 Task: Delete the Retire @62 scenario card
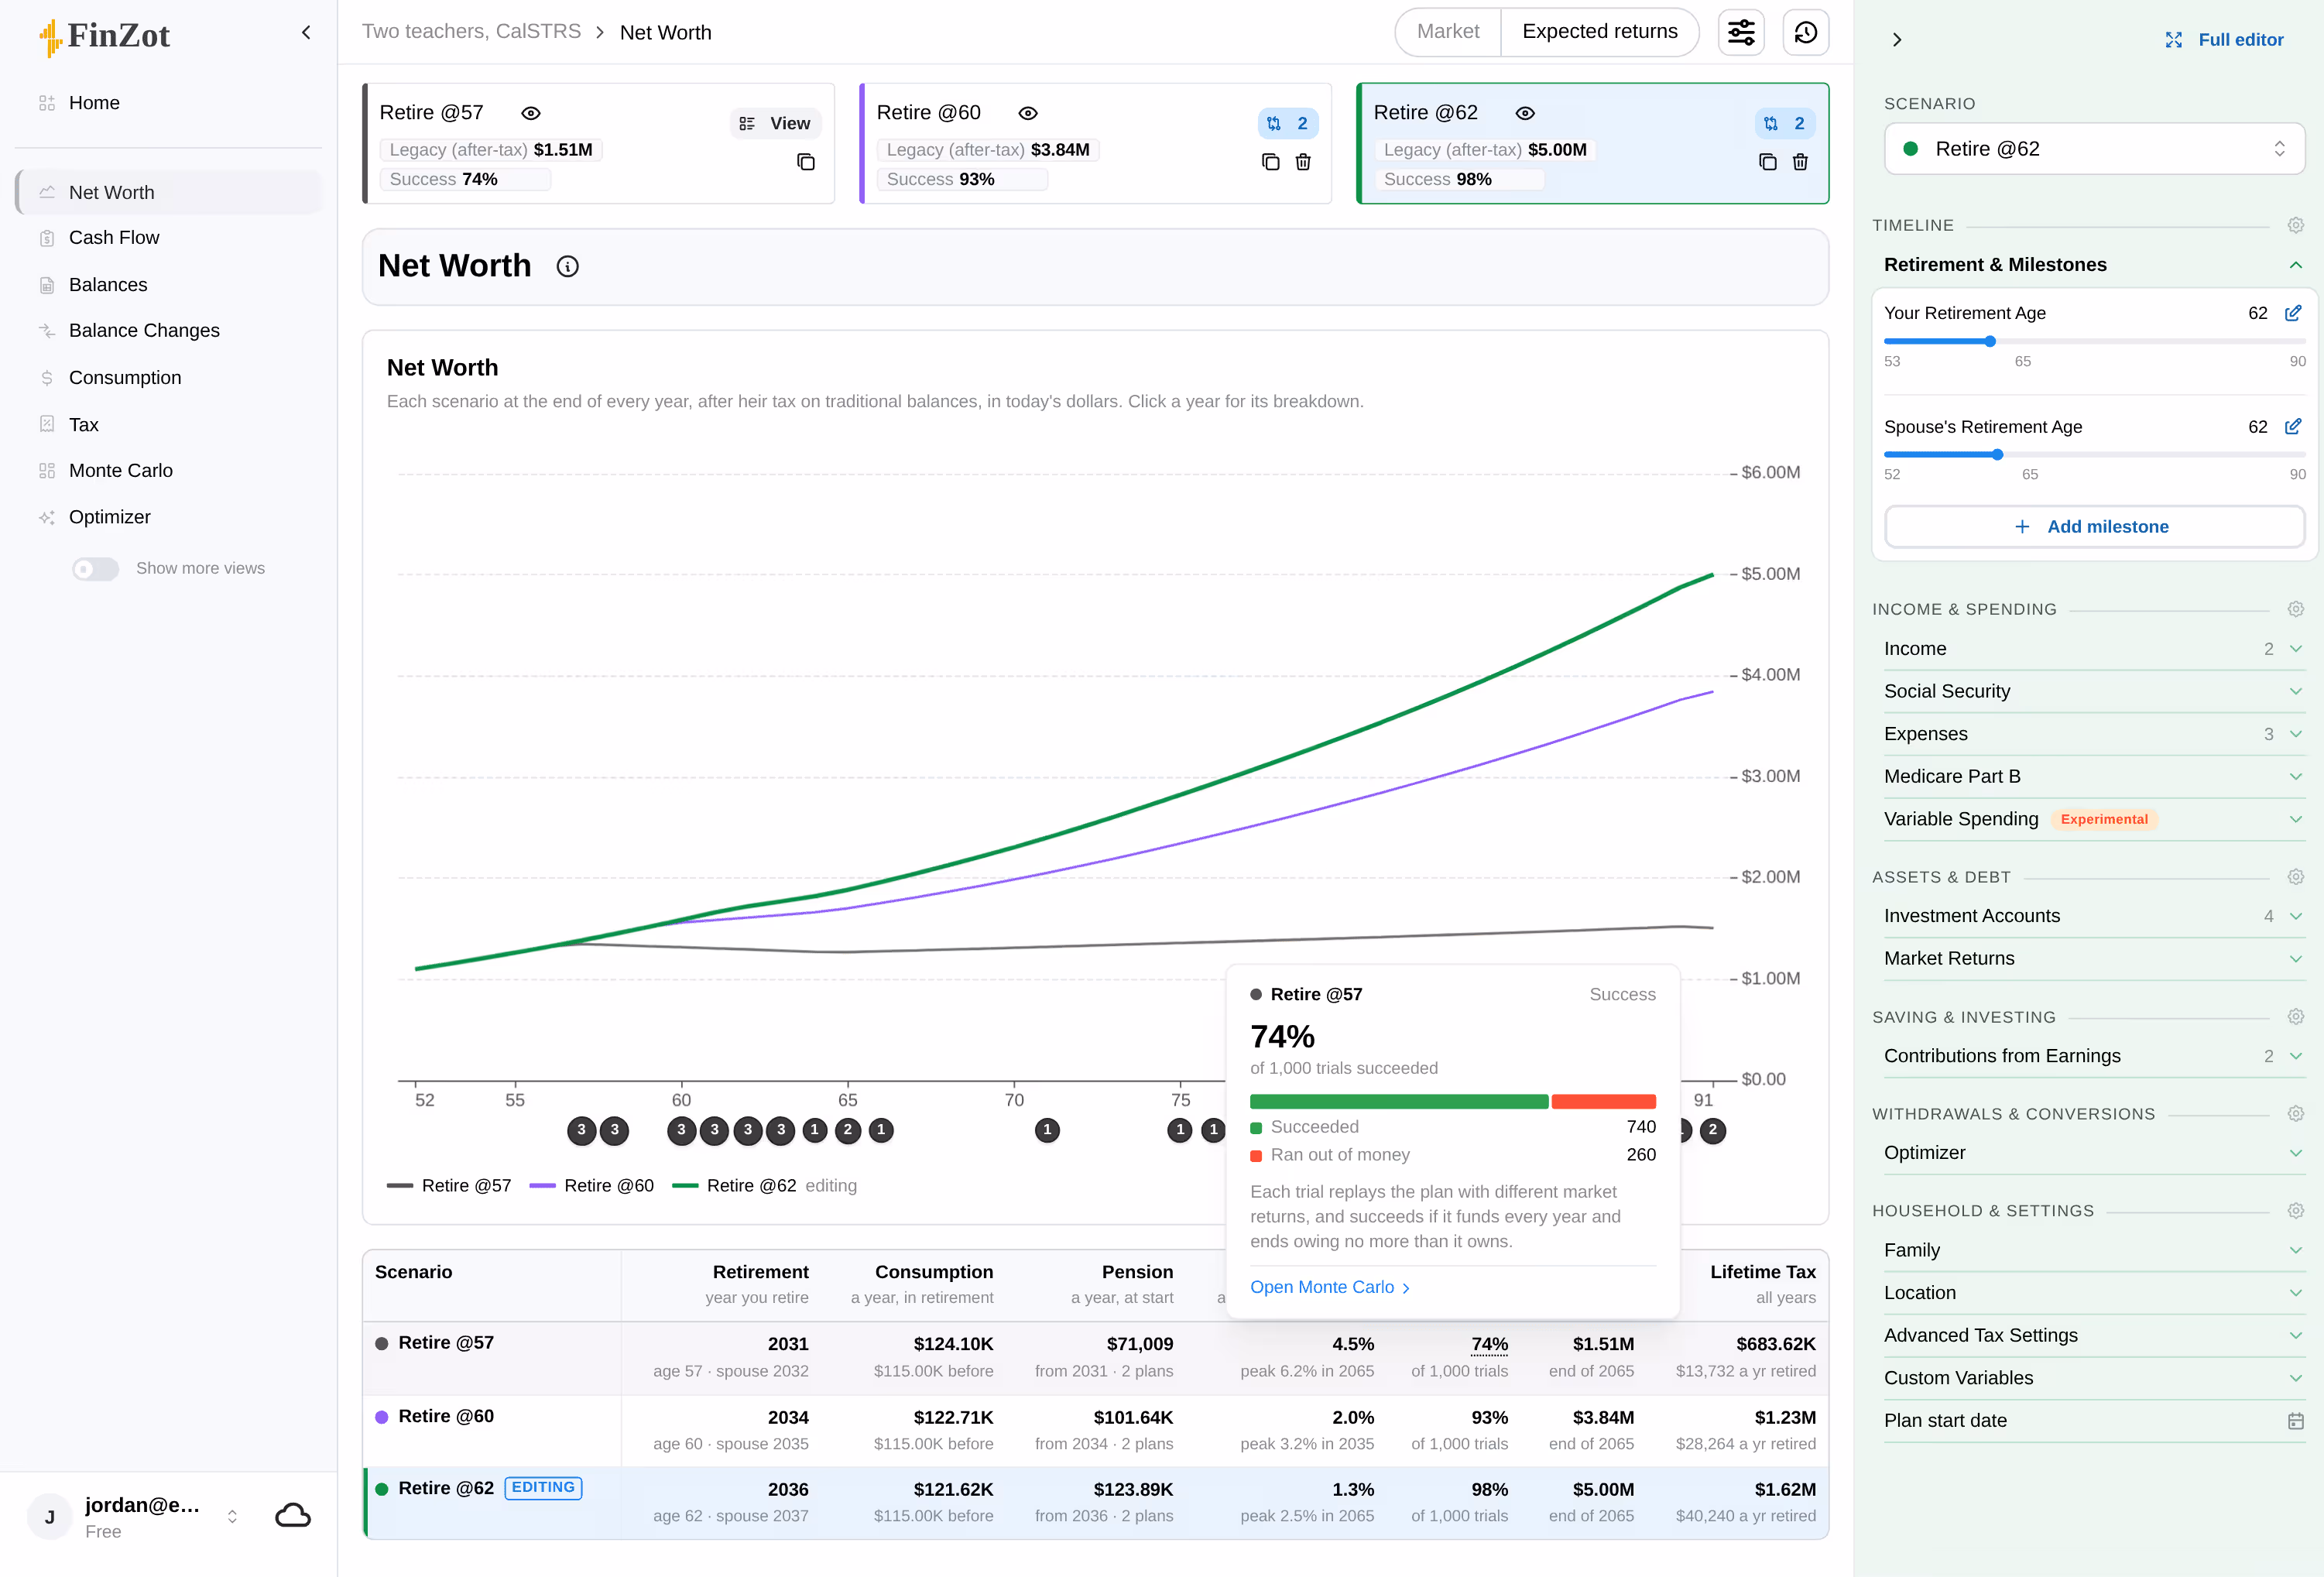click(x=1800, y=162)
